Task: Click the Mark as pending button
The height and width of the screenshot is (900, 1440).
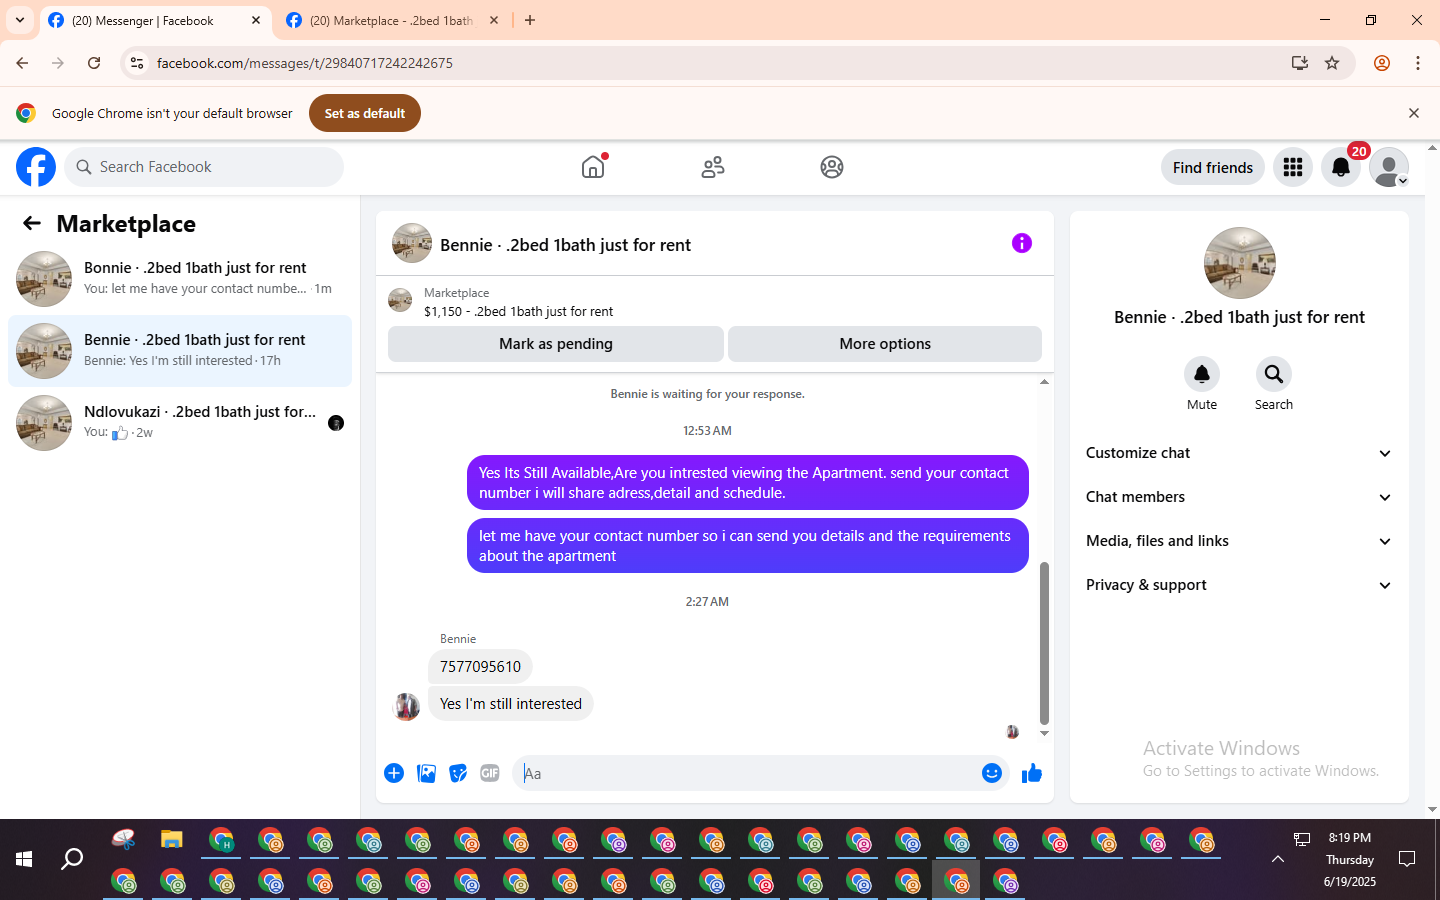Action: click(556, 344)
